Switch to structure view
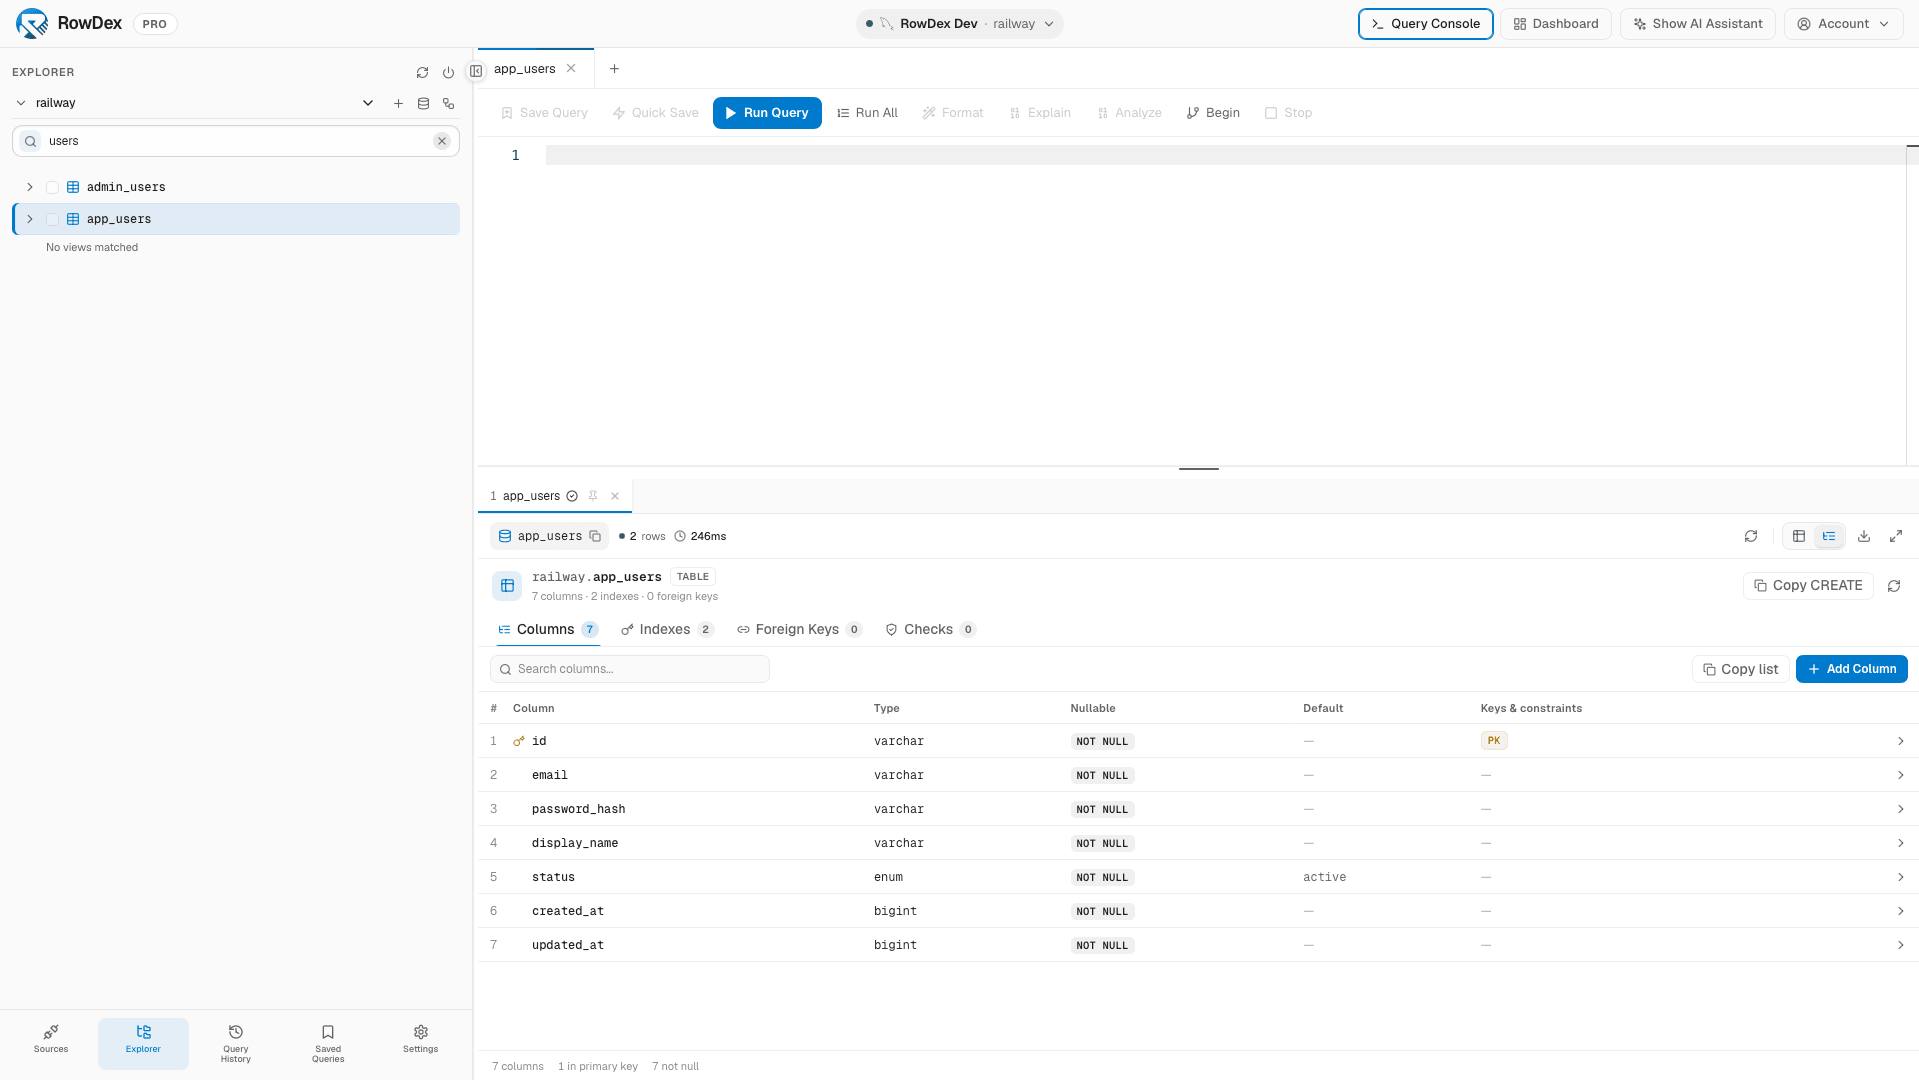1919x1080 pixels. tap(1829, 537)
